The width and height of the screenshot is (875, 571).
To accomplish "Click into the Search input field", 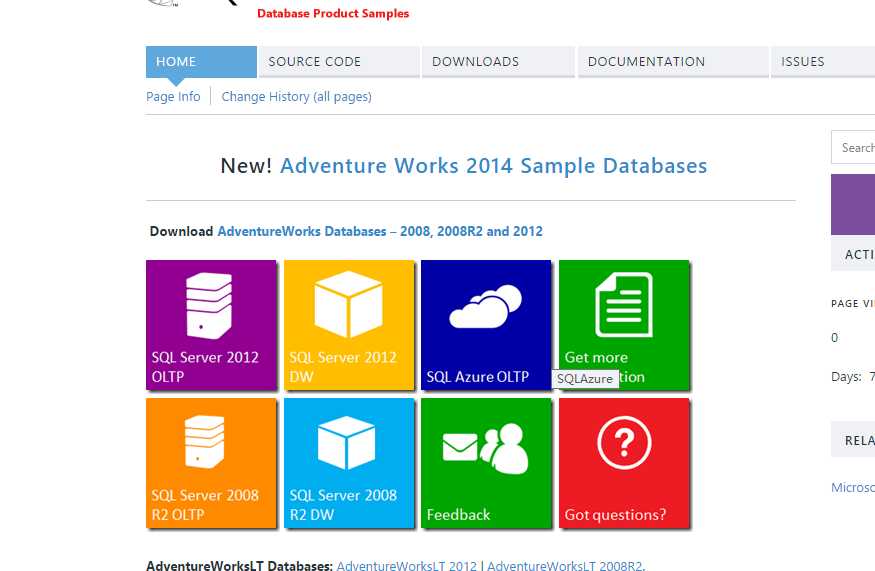I will point(853,147).
